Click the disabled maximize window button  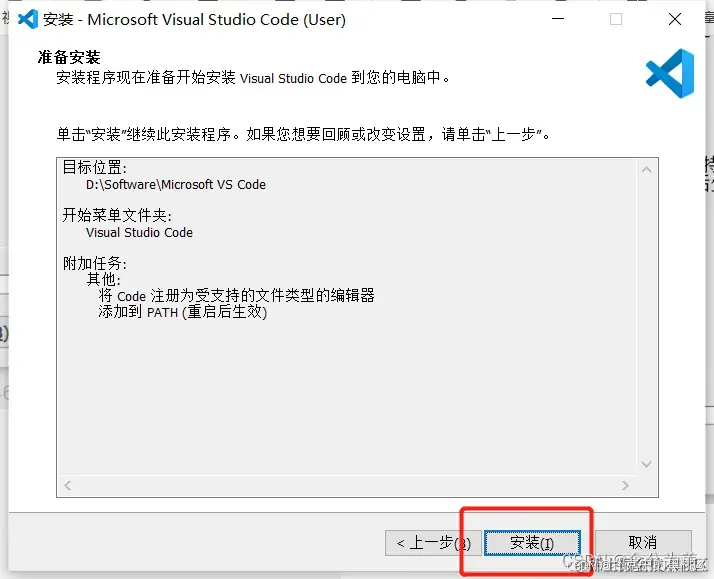pos(616,19)
